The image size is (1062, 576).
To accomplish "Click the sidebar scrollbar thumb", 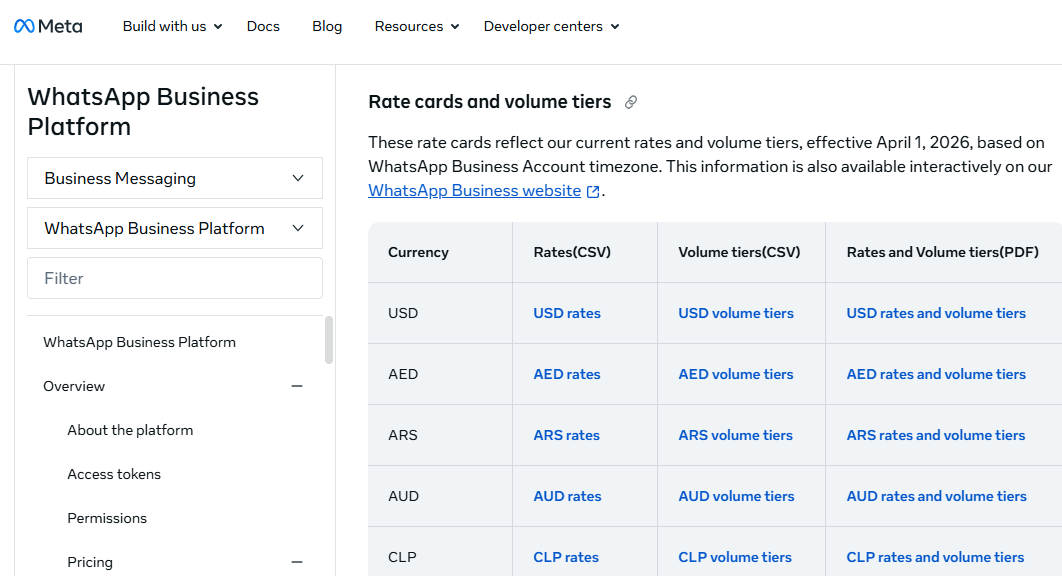I will click(x=329, y=340).
